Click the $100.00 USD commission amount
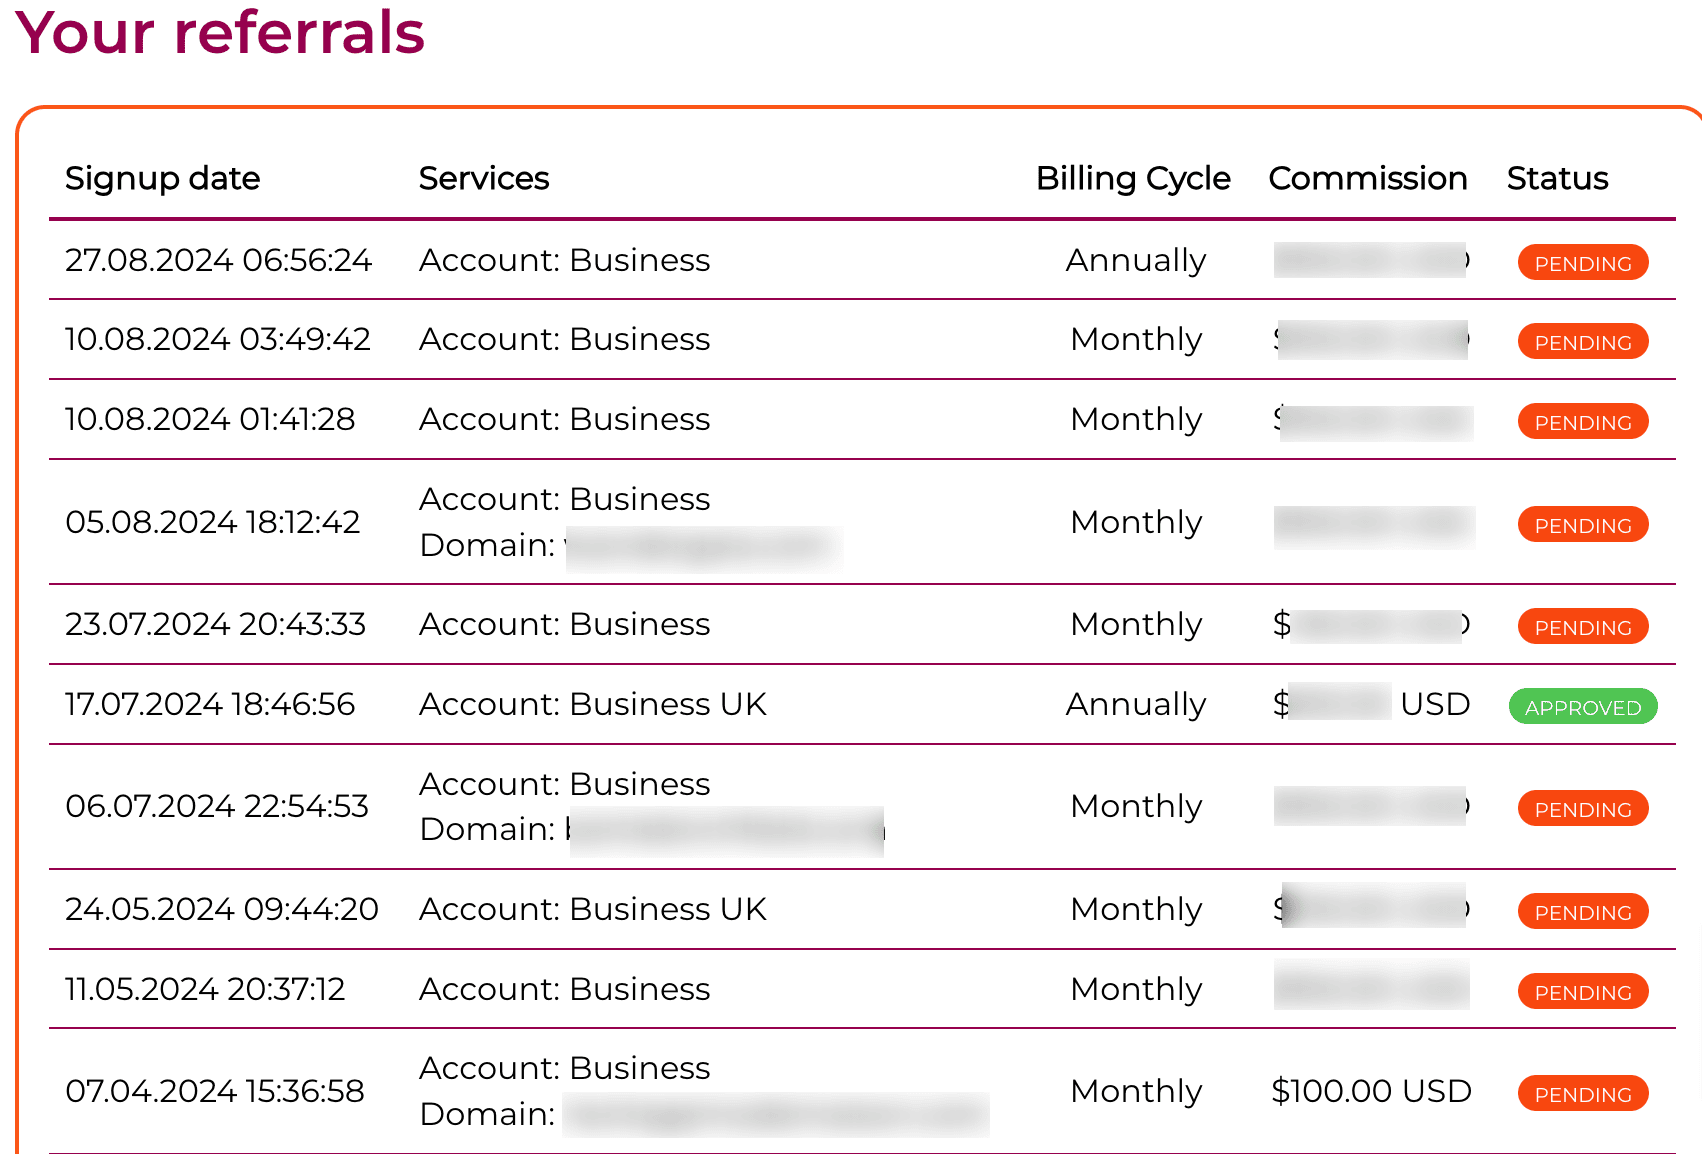The width and height of the screenshot is (1702, 1154). (x=1370, y=1091)
